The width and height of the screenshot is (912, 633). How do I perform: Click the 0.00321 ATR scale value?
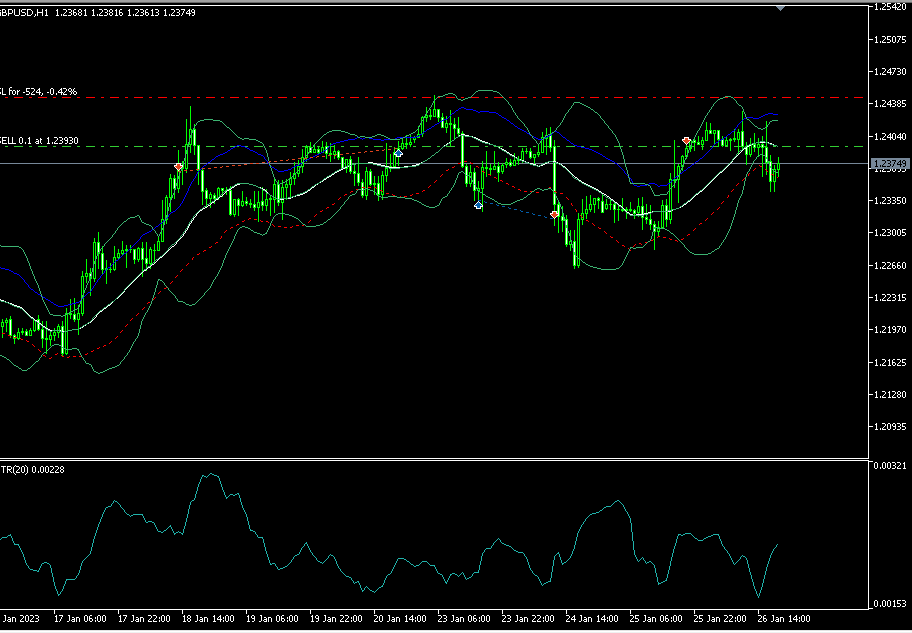click(889, 466)
